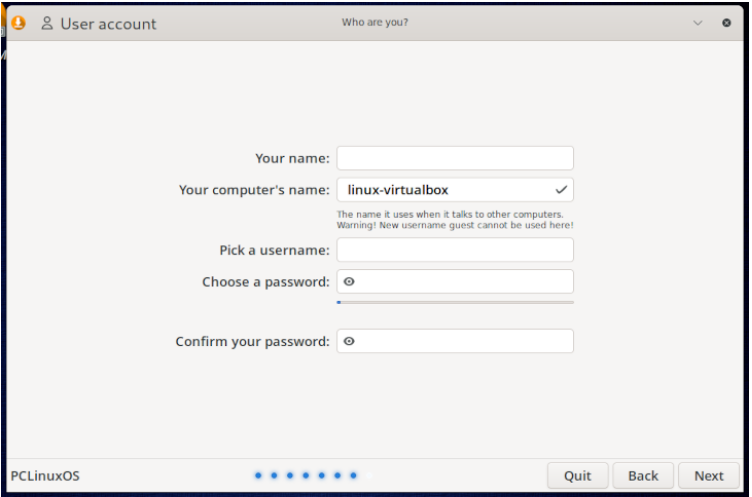Click the 'Pick a username:' label

[274, 250]
